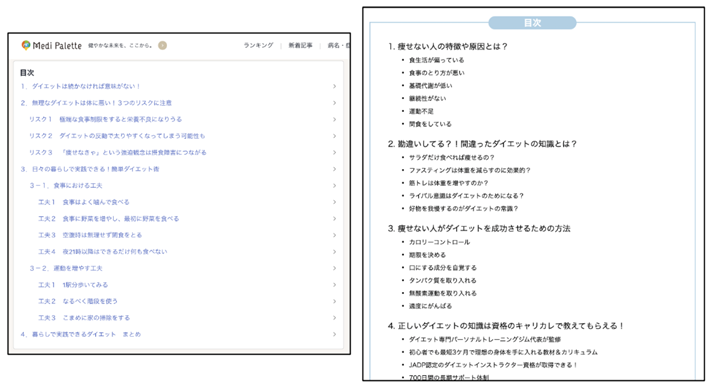Image resolution: width=712 pixels, height=390 pixels.
Task: Click the blue 目次 header pill
Action: pyautogui.click(x=532, y=23)
